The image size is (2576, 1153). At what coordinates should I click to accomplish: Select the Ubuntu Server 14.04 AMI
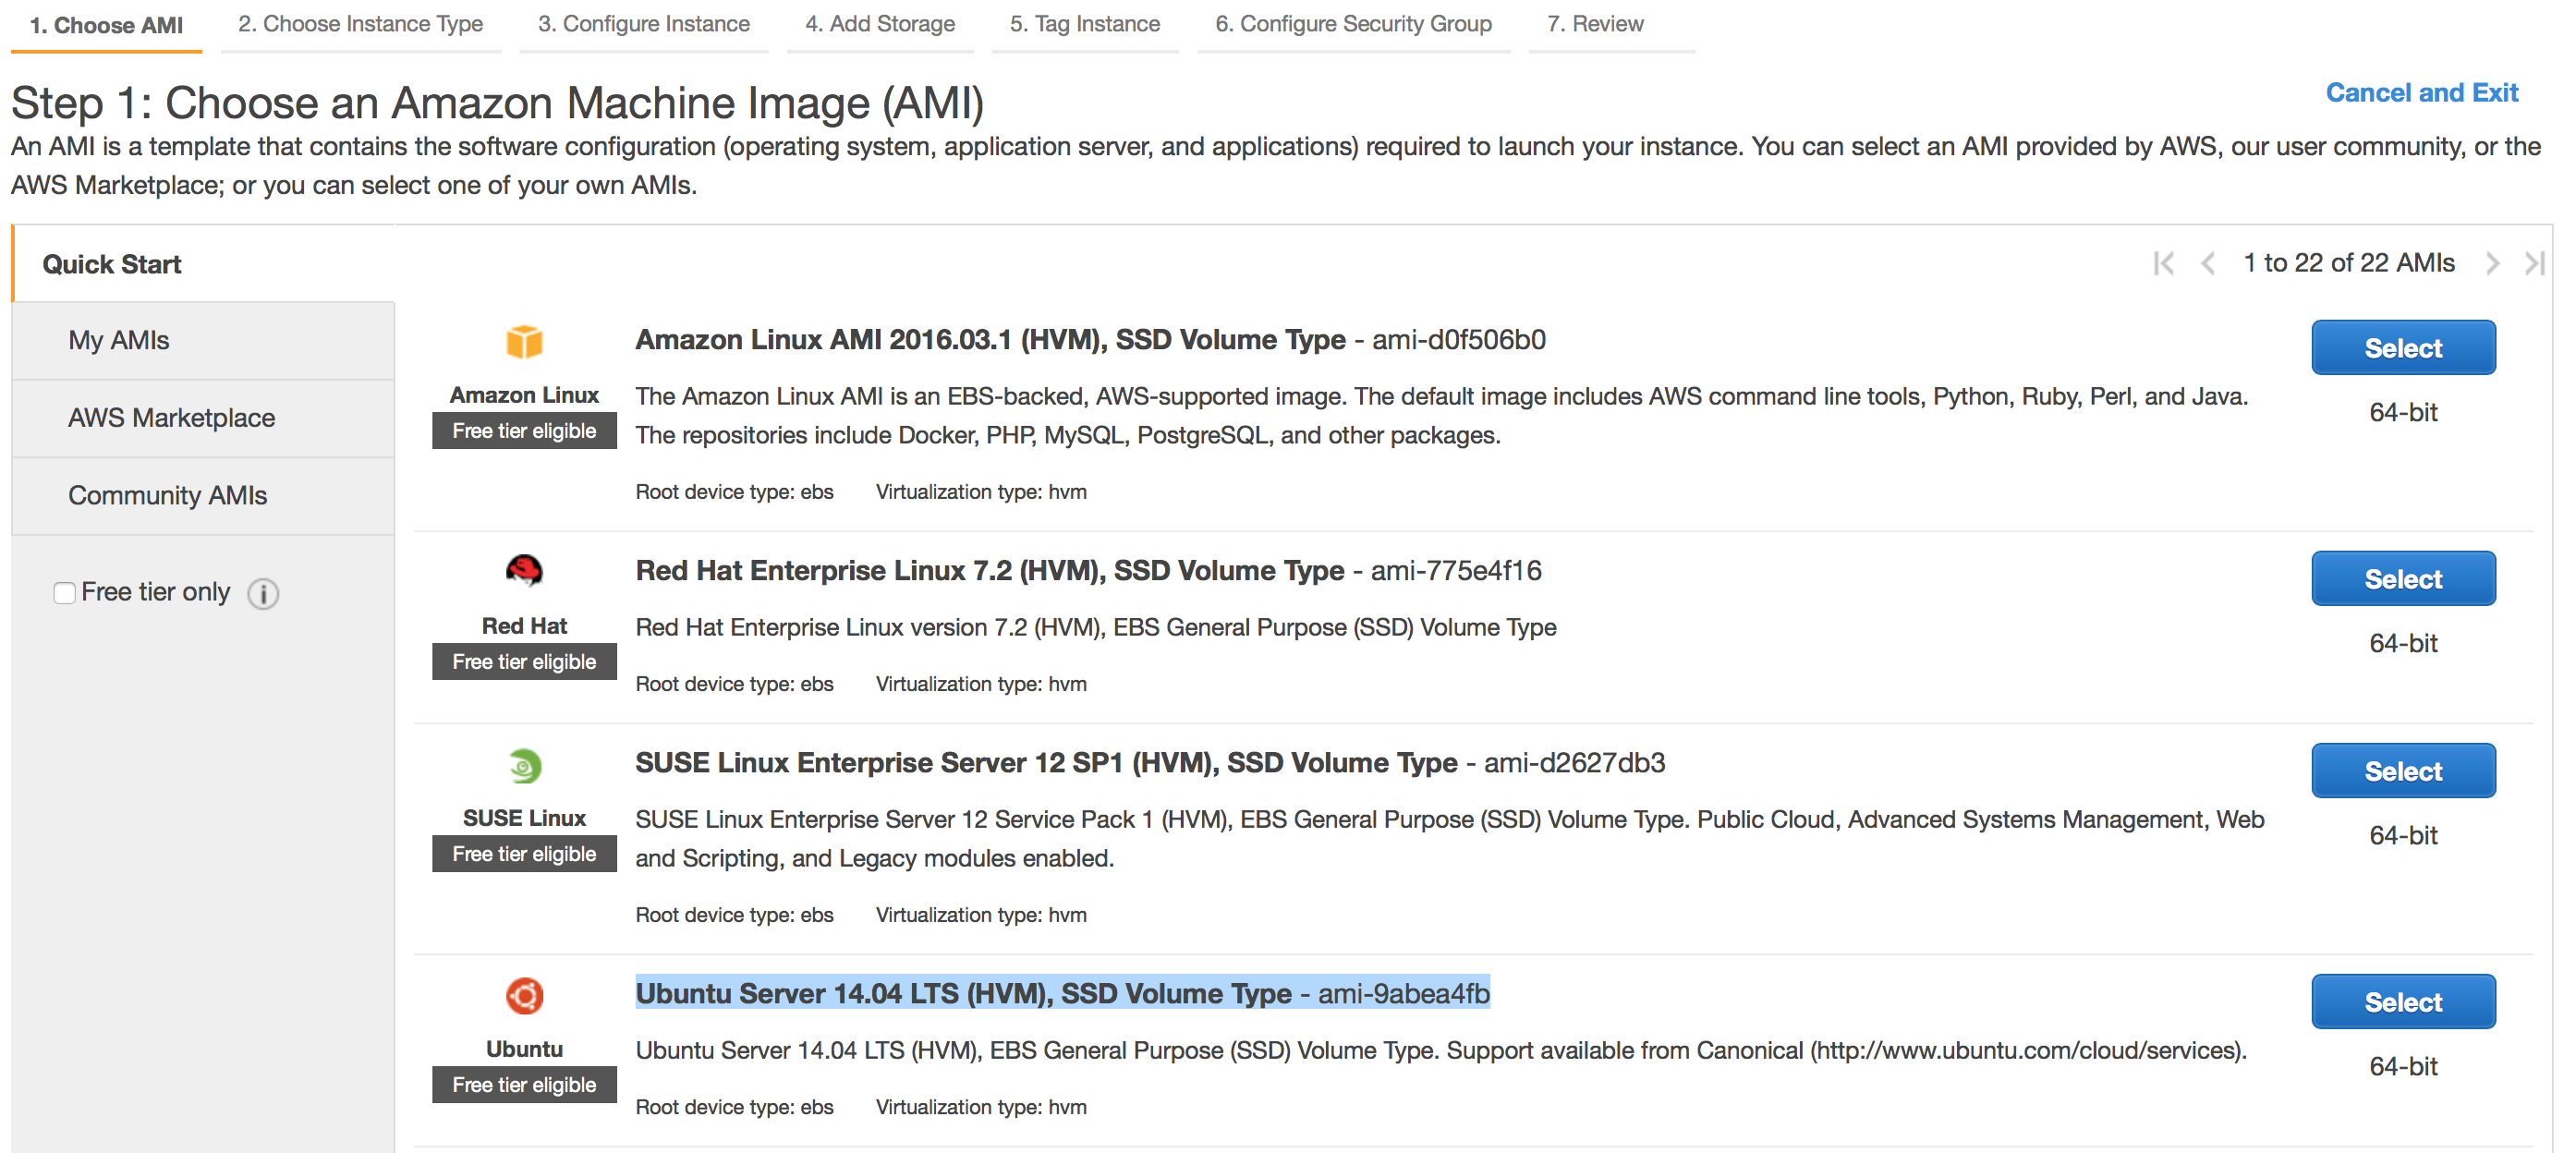click(2402, 1001)
